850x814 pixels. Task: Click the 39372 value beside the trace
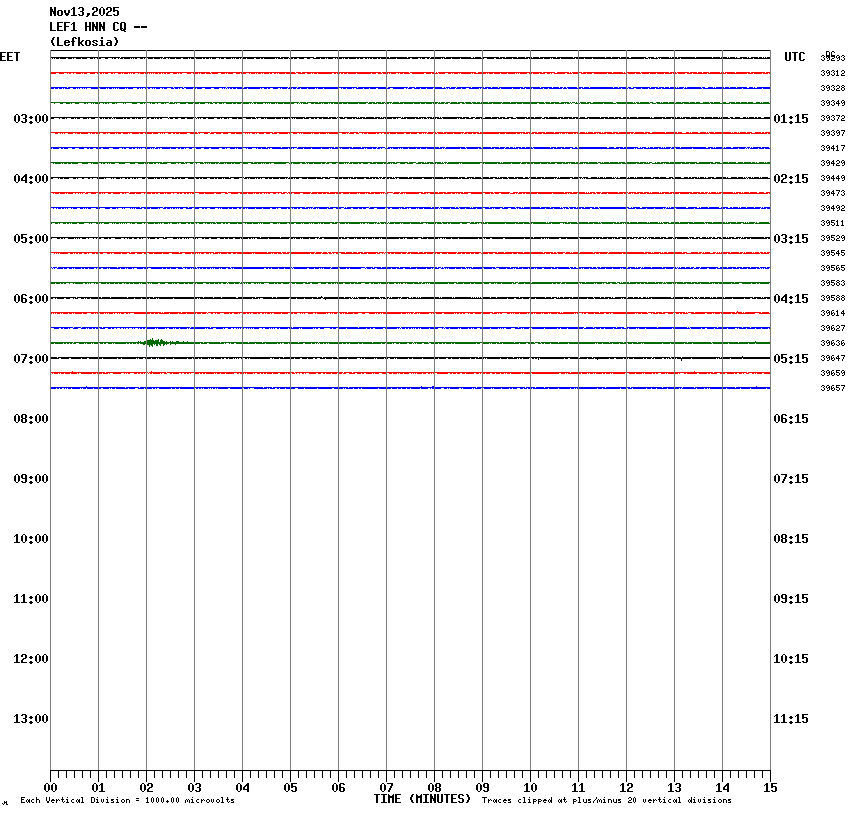point(832,118)
